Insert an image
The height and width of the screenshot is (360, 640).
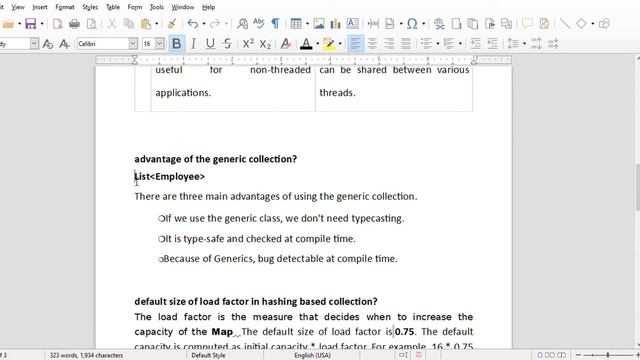[x=319, y=24]
